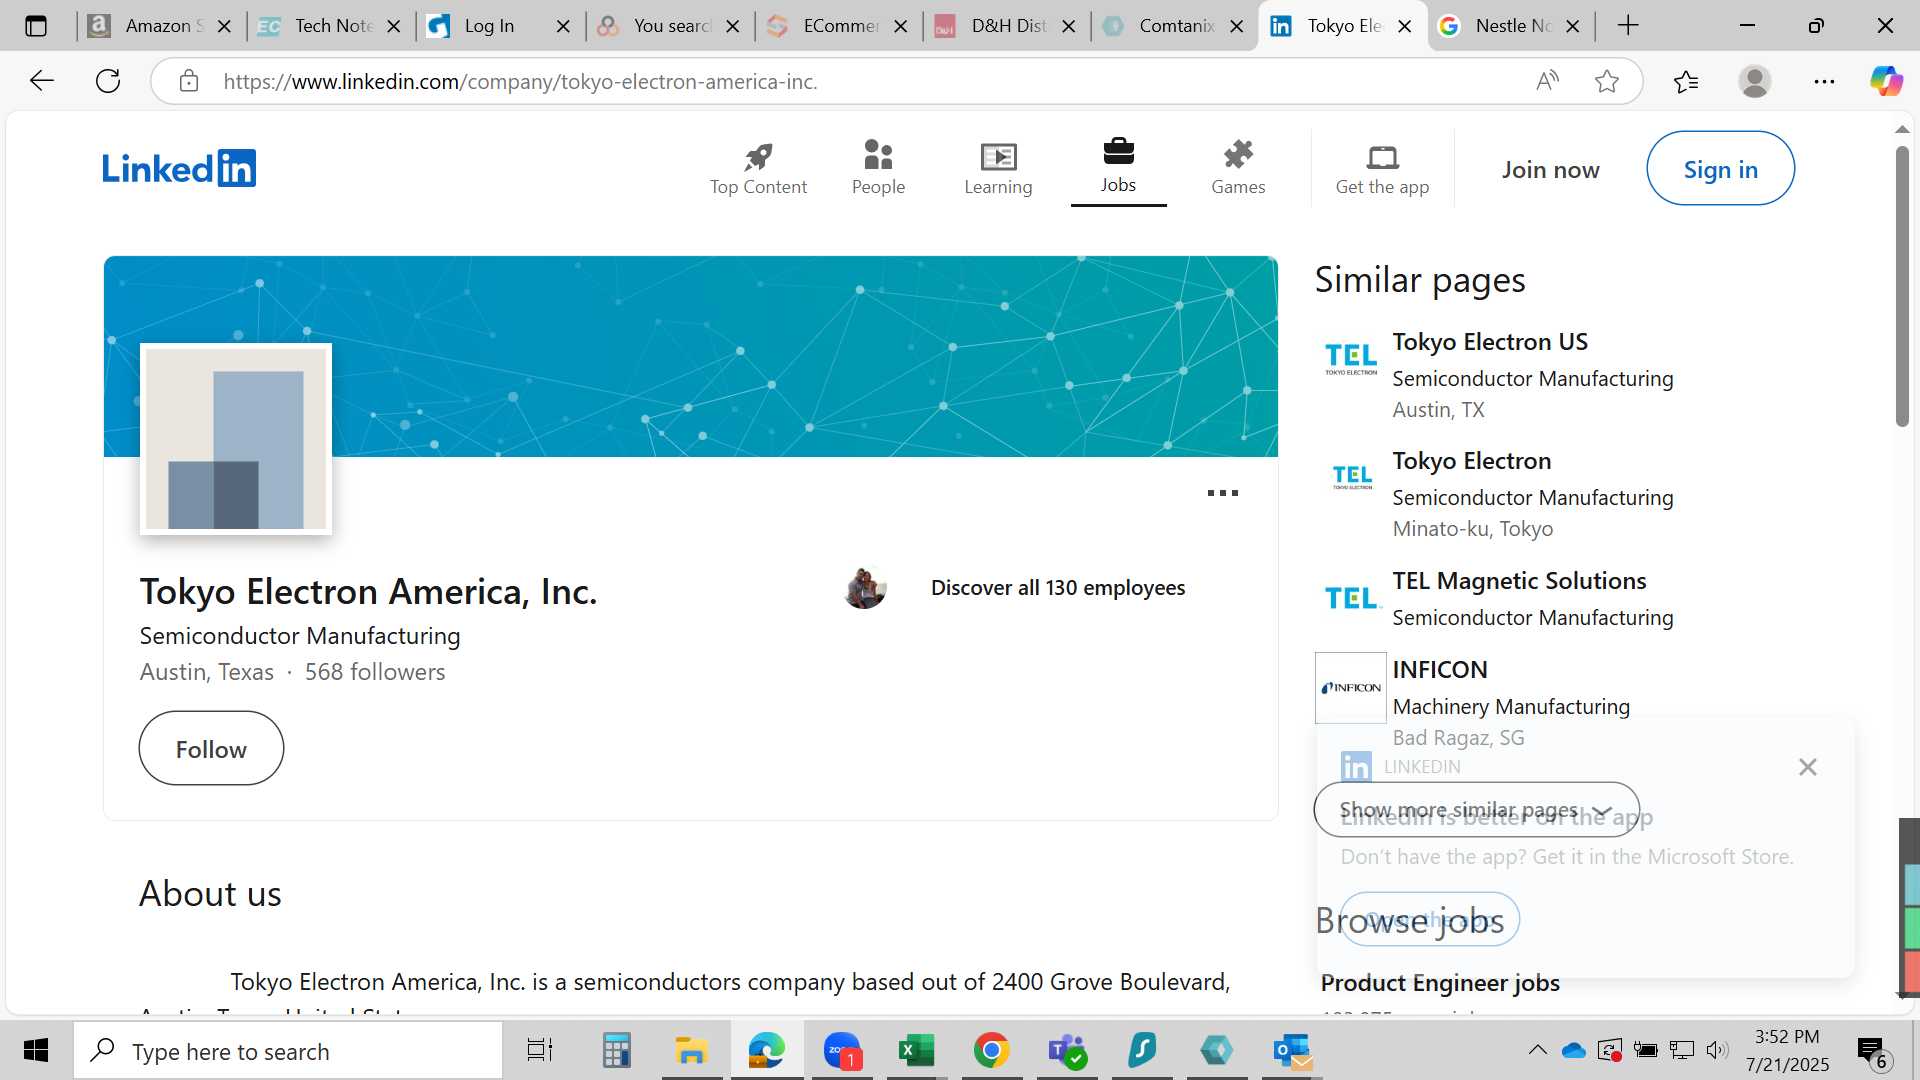Open TEL Magnetic Solutions page
Screen dimensions: 1920x1080
1519,581
